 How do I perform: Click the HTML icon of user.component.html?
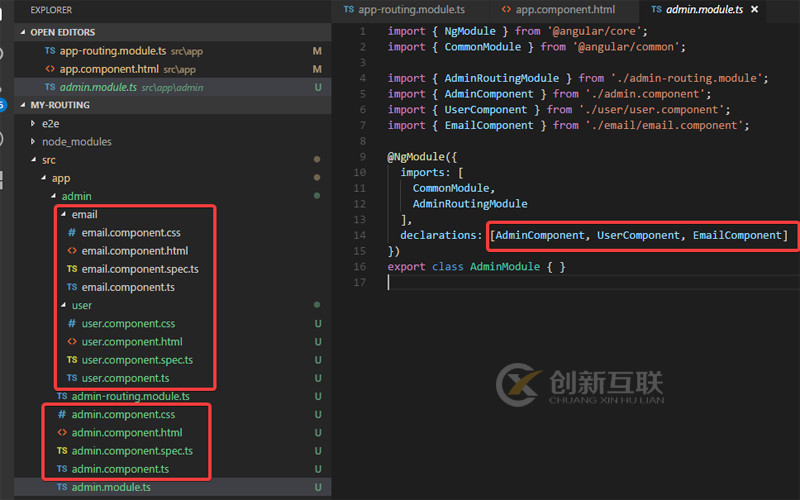pyautogui.click(x=72, y=342)
